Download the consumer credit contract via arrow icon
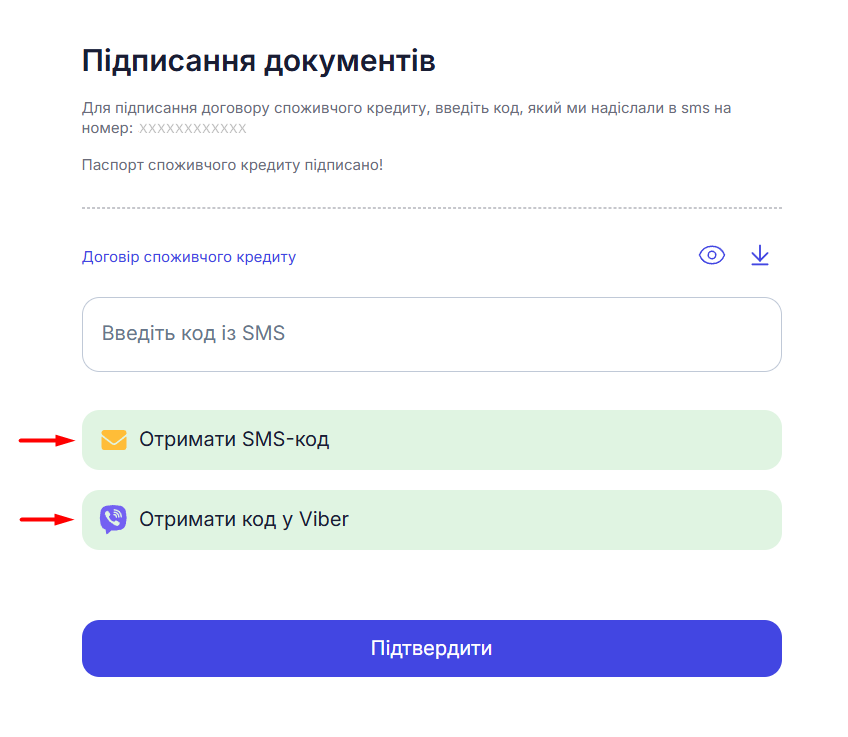Screen dimensions: 848x737 point(760,255)
